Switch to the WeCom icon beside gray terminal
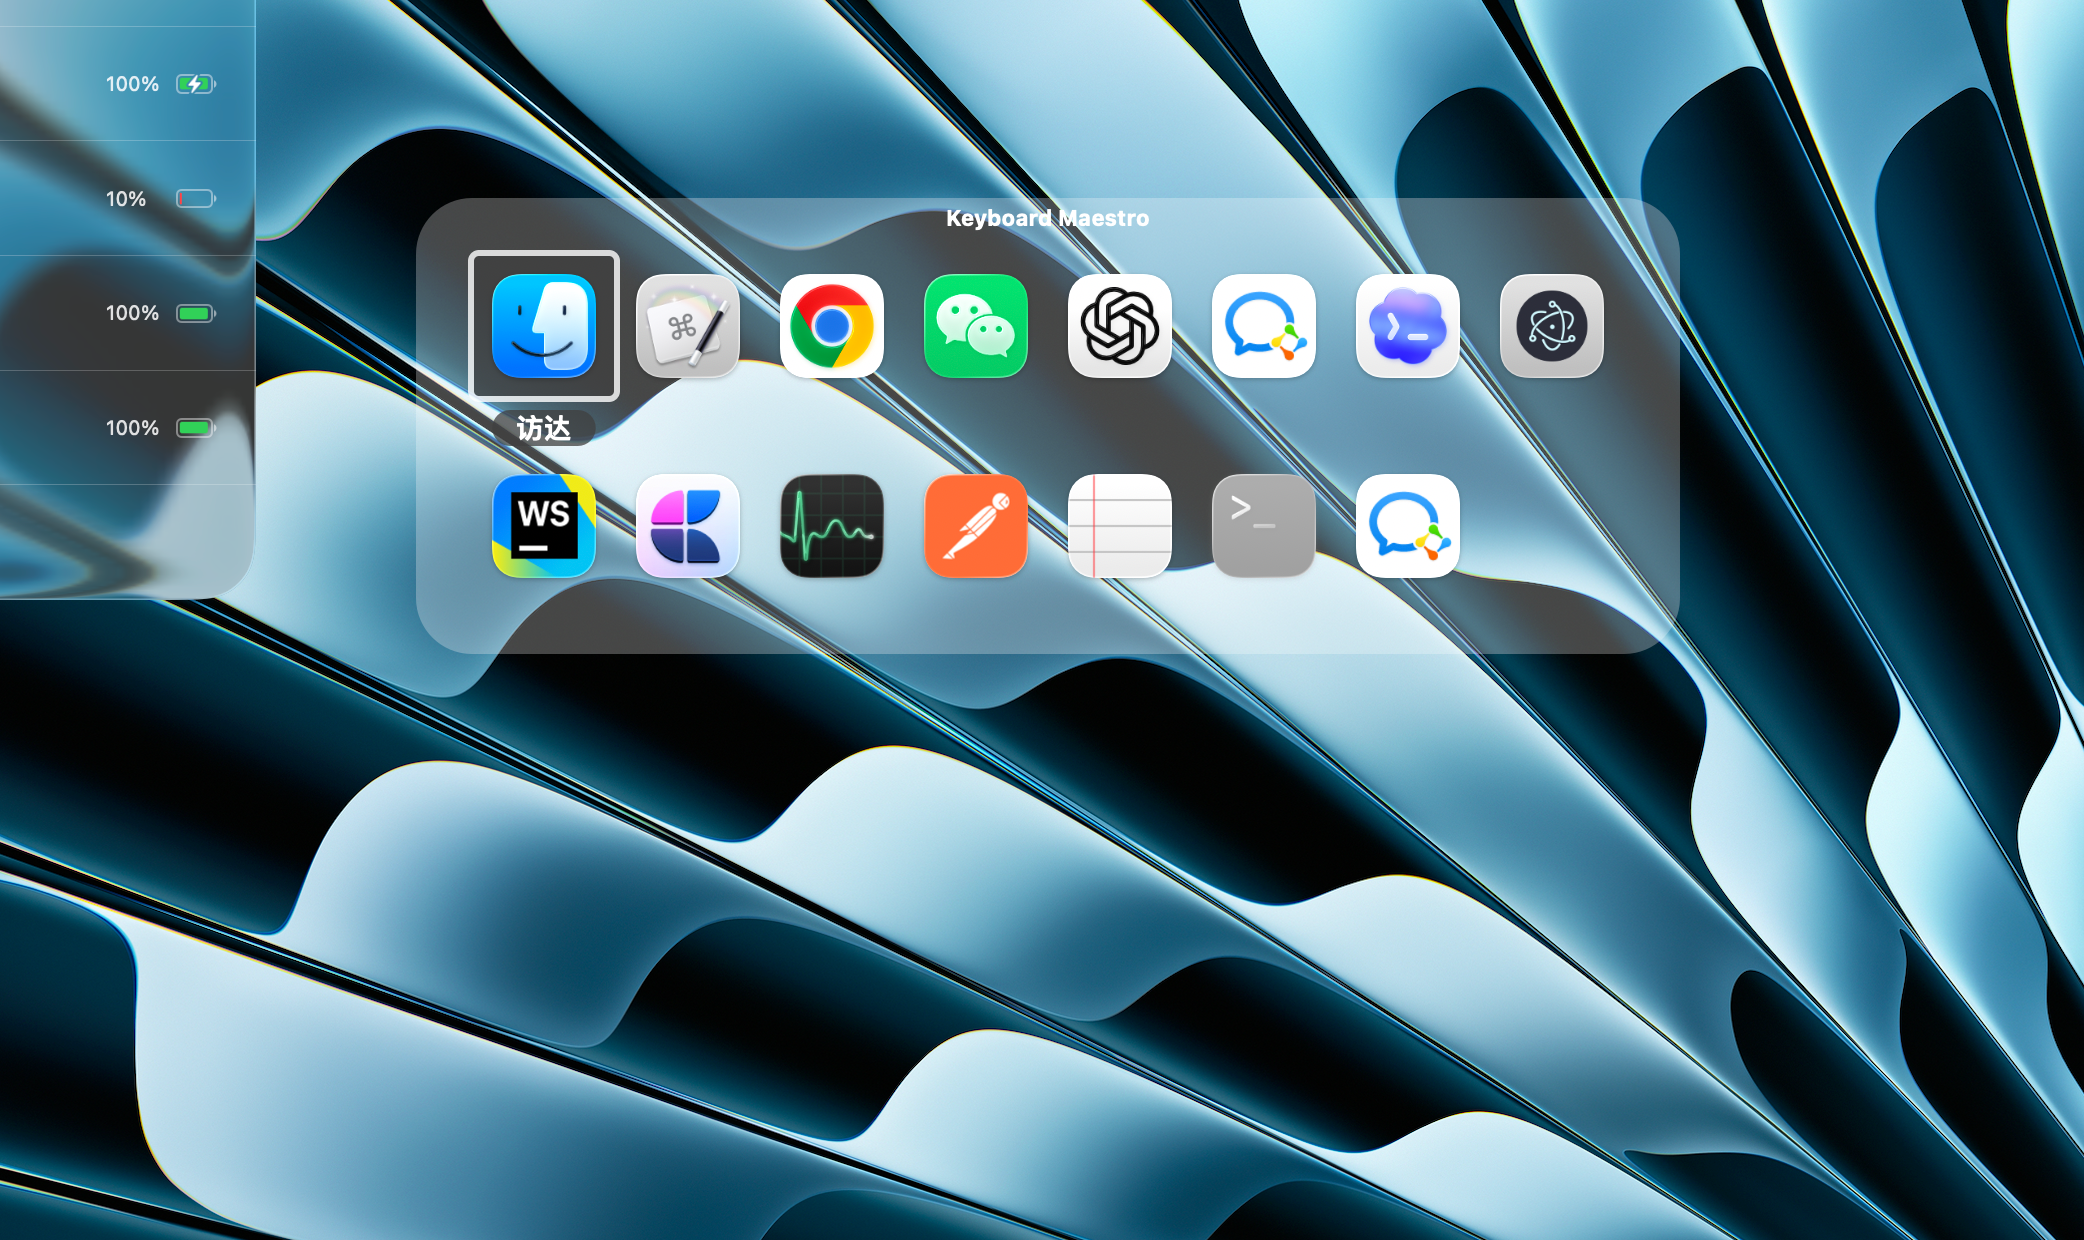The height and width of the screenshot is (1240, 2084). pos(1408,526)
